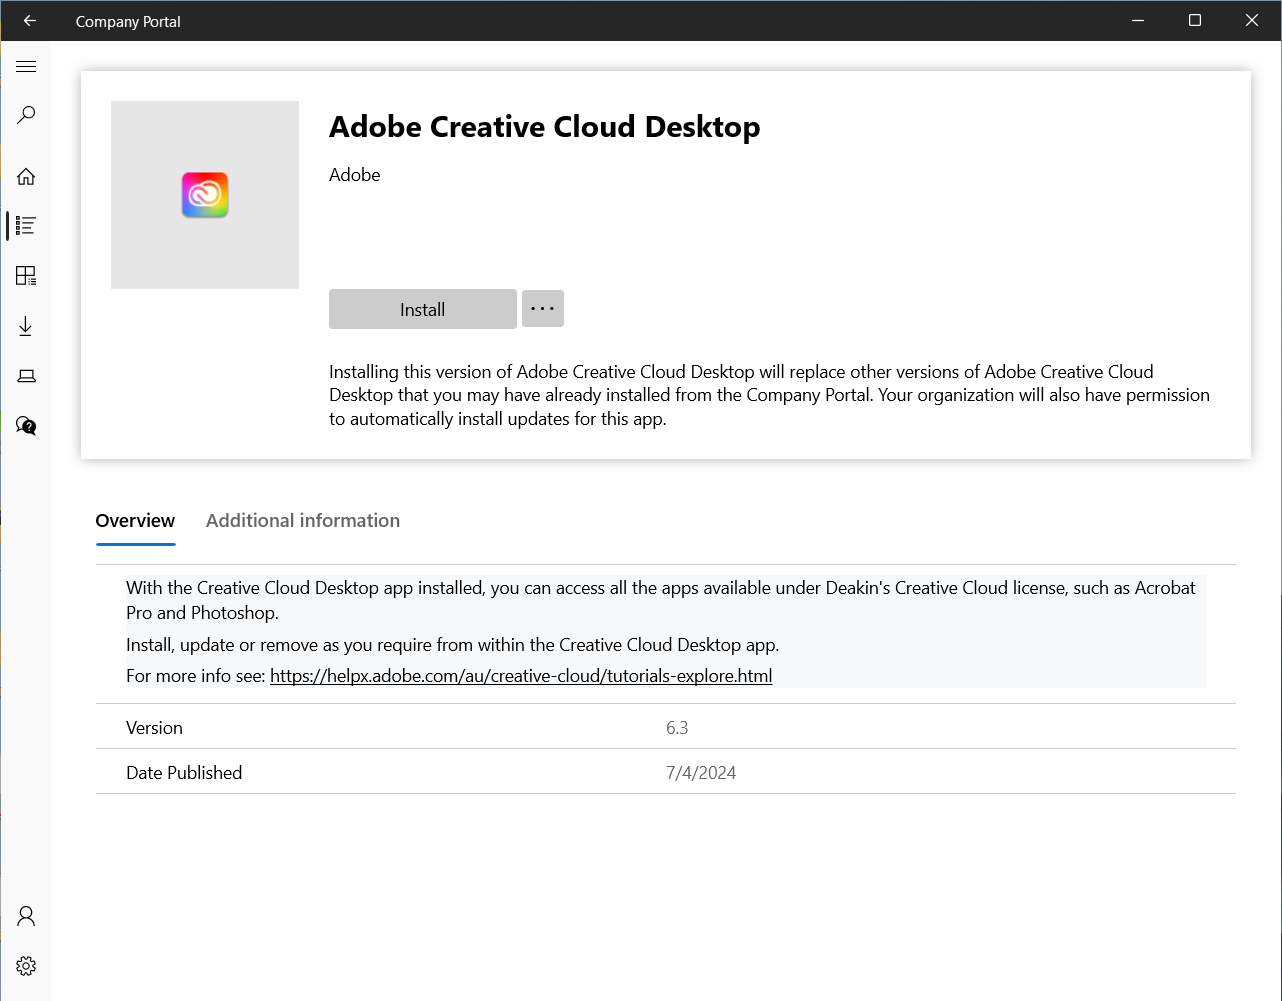Click the Adobe Creative Cloud Desktop title
The height and width of the screenshot is (1001, 1282).
click(x=545, y=127)
